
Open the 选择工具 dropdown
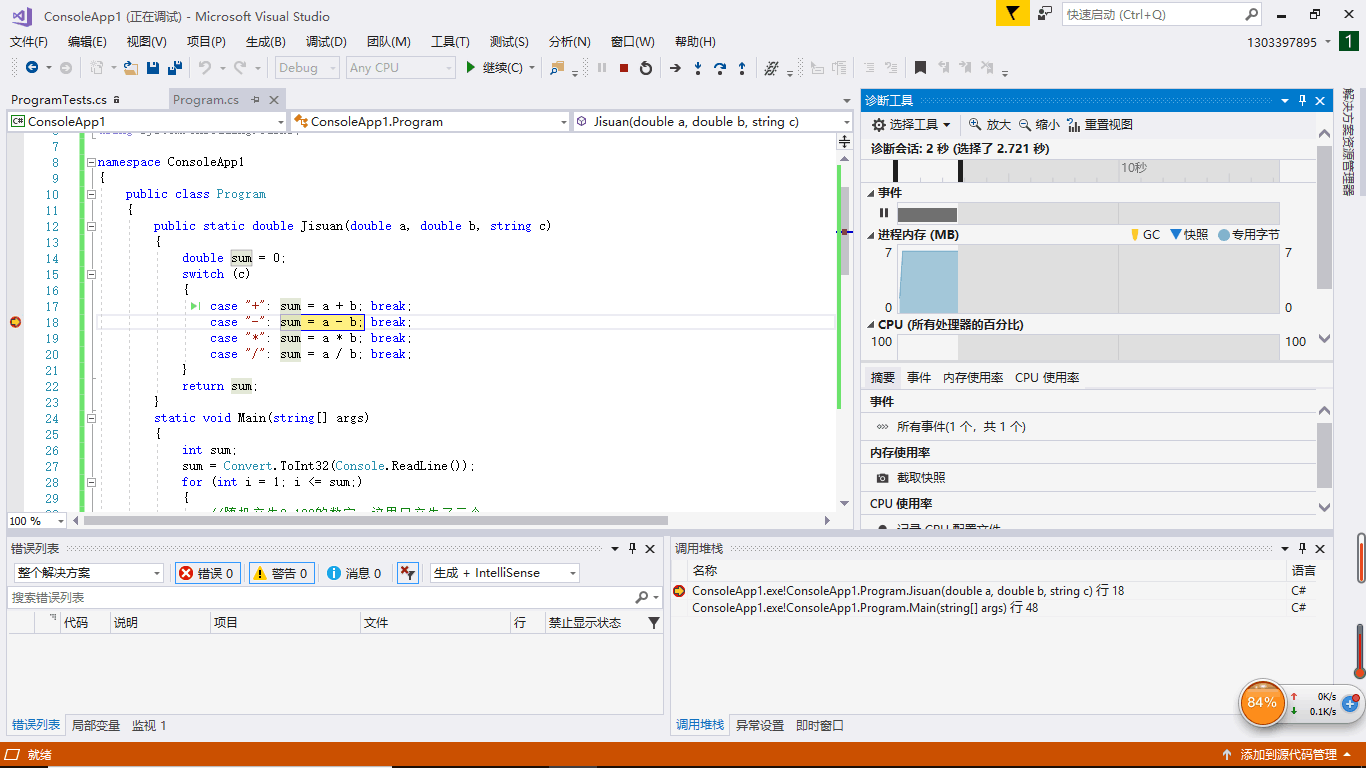point(911,124)
